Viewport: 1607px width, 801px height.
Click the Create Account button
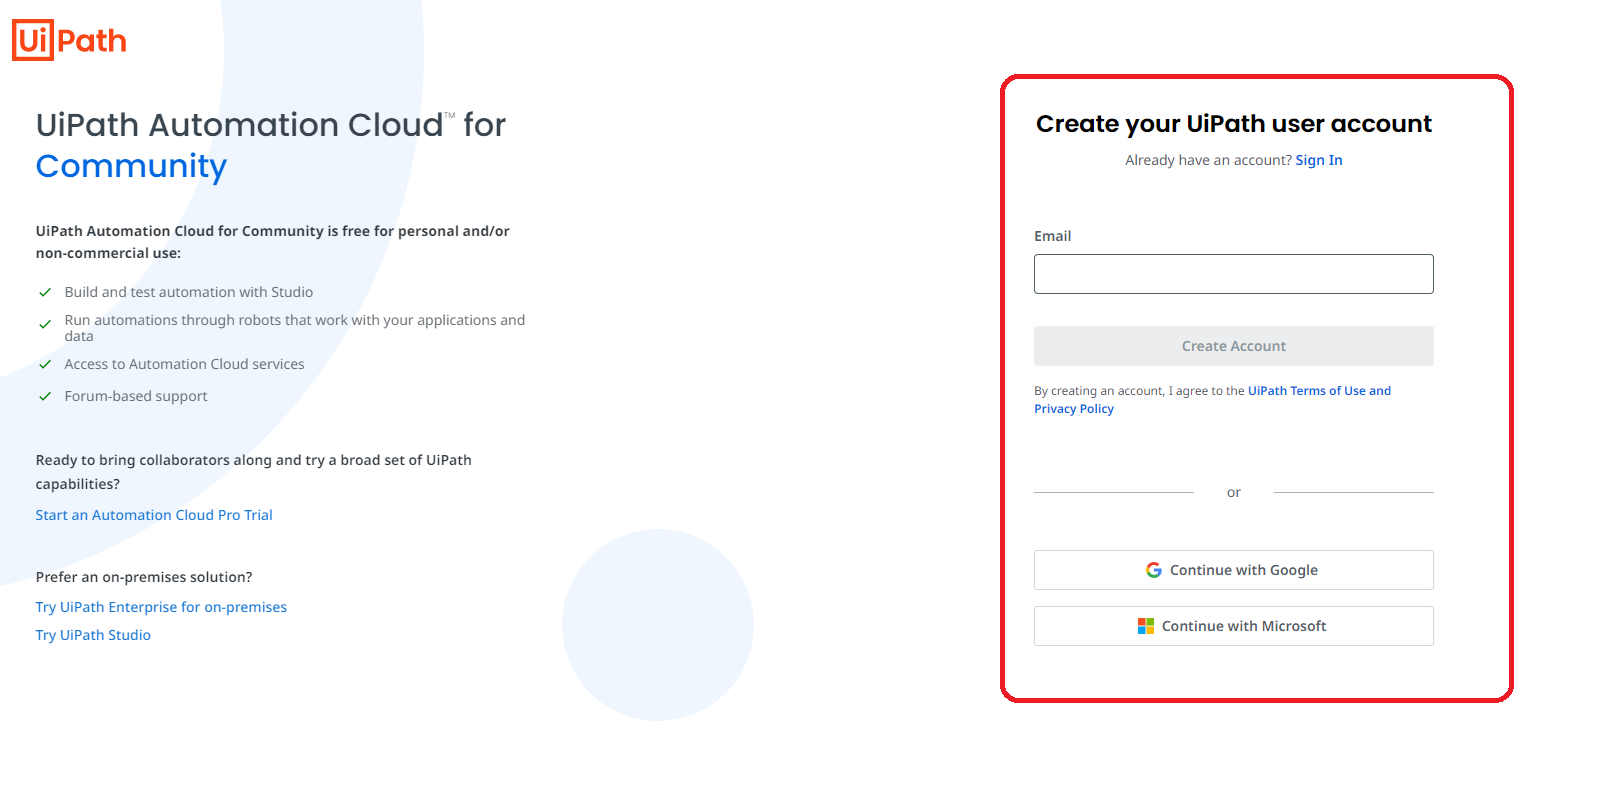click(x=1233, y=346)
